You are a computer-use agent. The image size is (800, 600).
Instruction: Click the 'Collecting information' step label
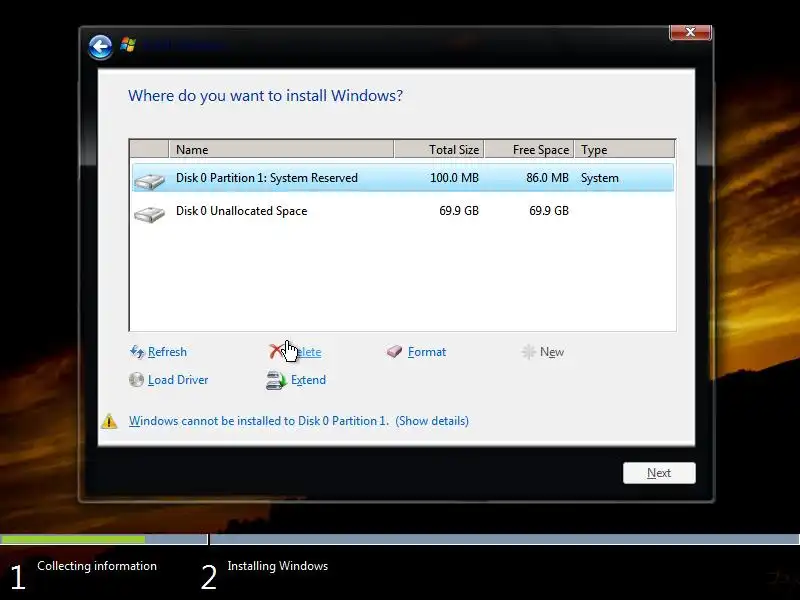97,566
